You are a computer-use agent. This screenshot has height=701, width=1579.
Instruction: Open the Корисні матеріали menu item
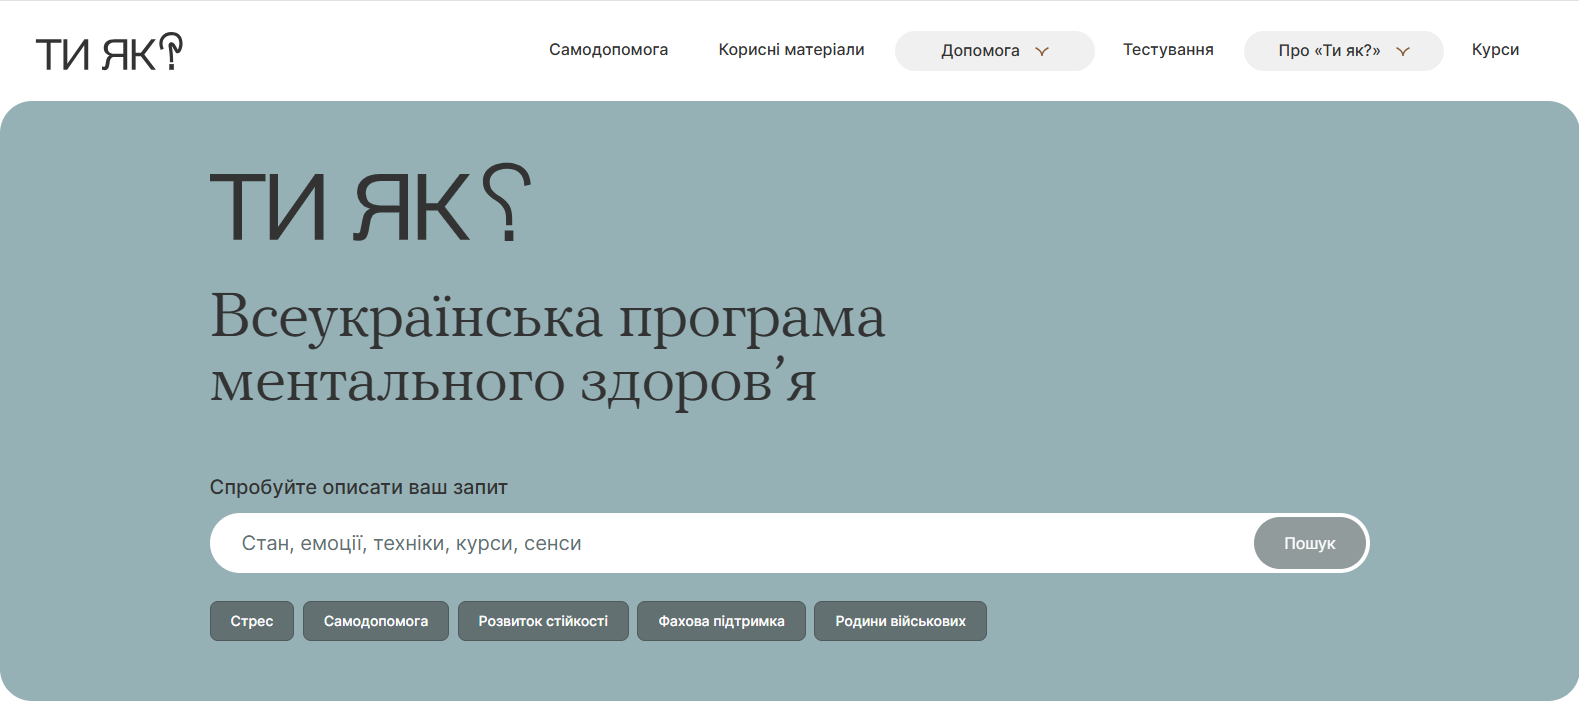click(x=791, y=50)
